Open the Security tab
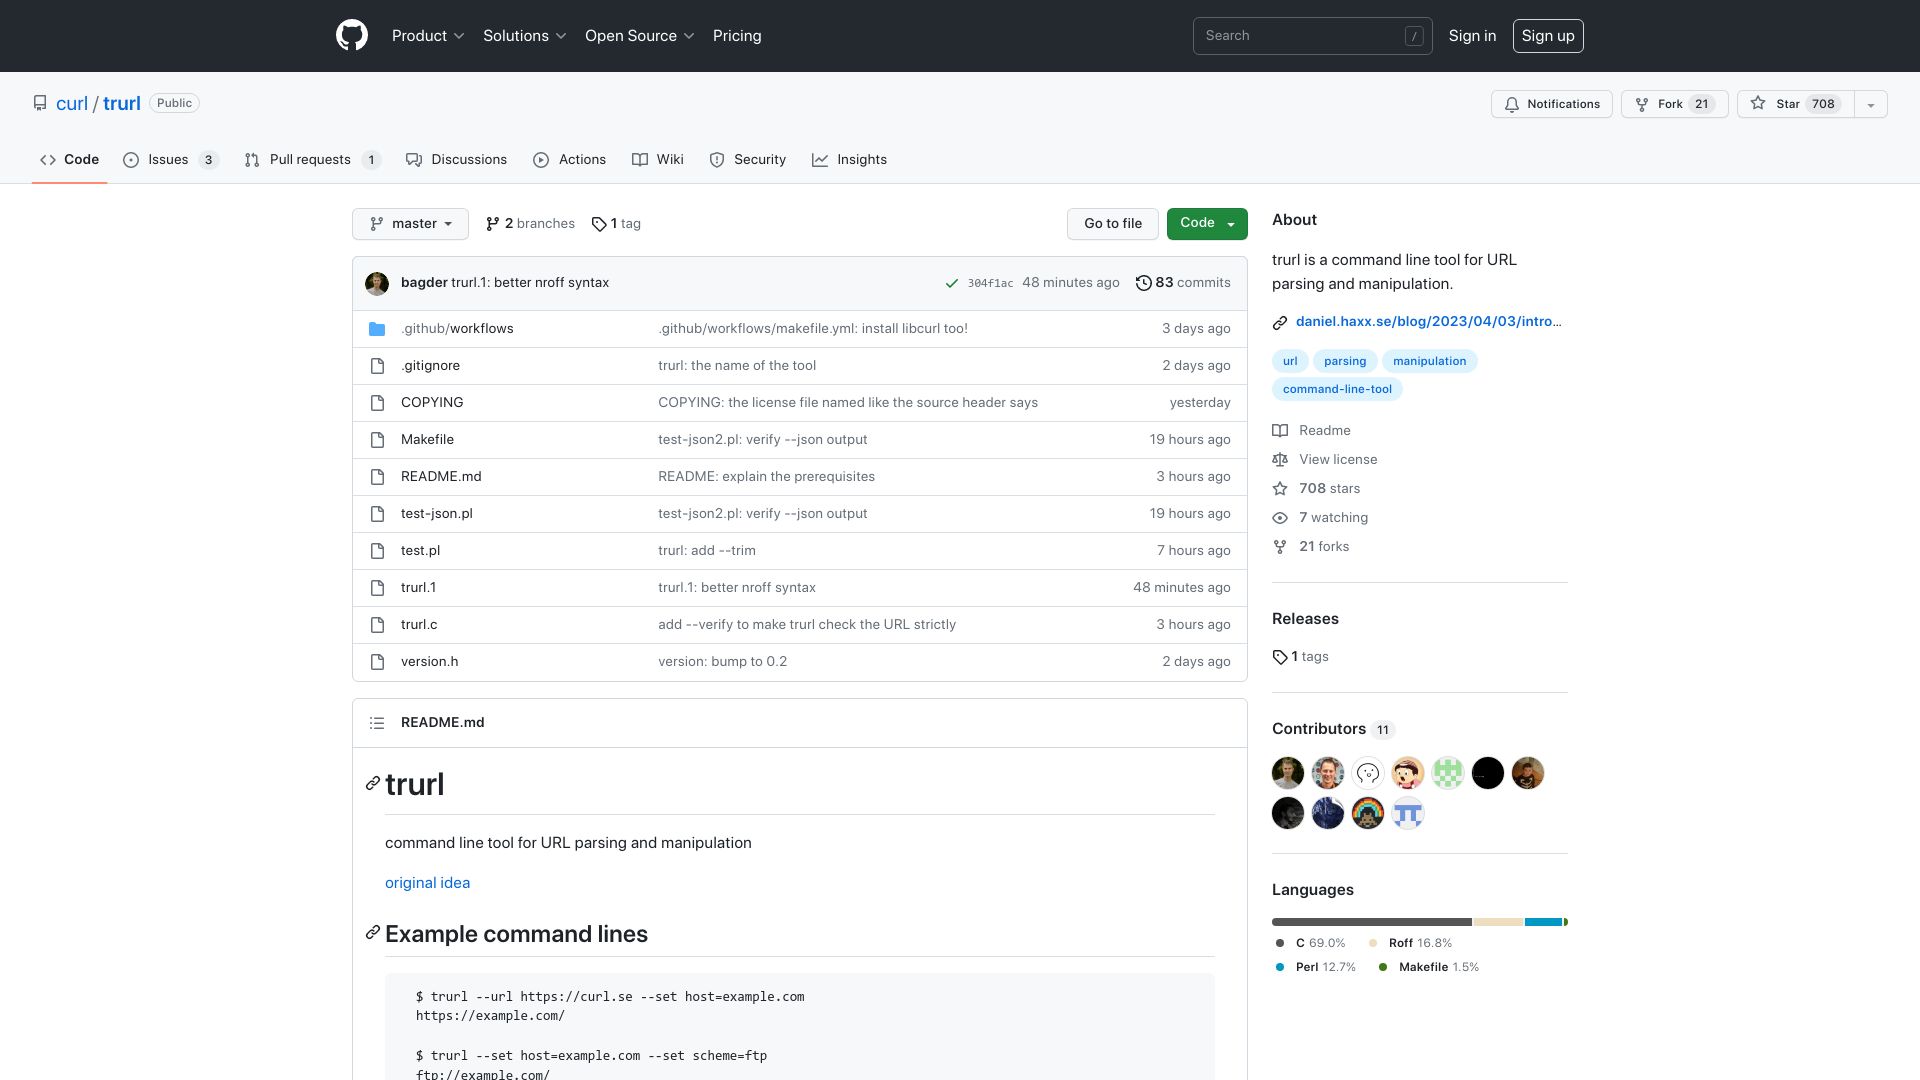The width and height of the screenshot is (1920, 1080). (748, 160)
